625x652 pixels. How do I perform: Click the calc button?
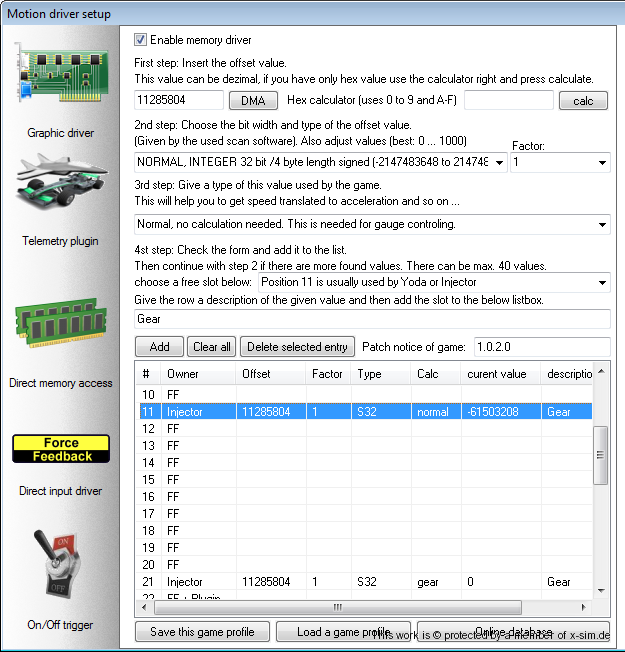583,101
